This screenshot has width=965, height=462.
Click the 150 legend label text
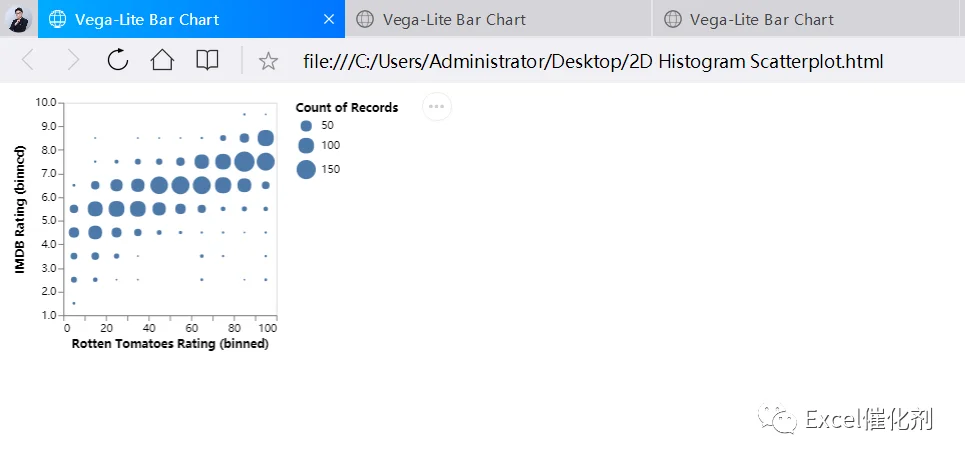tap(330, 170)
